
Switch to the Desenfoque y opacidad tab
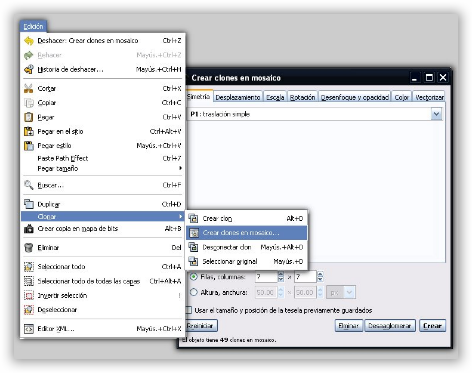tap(355, 97)
